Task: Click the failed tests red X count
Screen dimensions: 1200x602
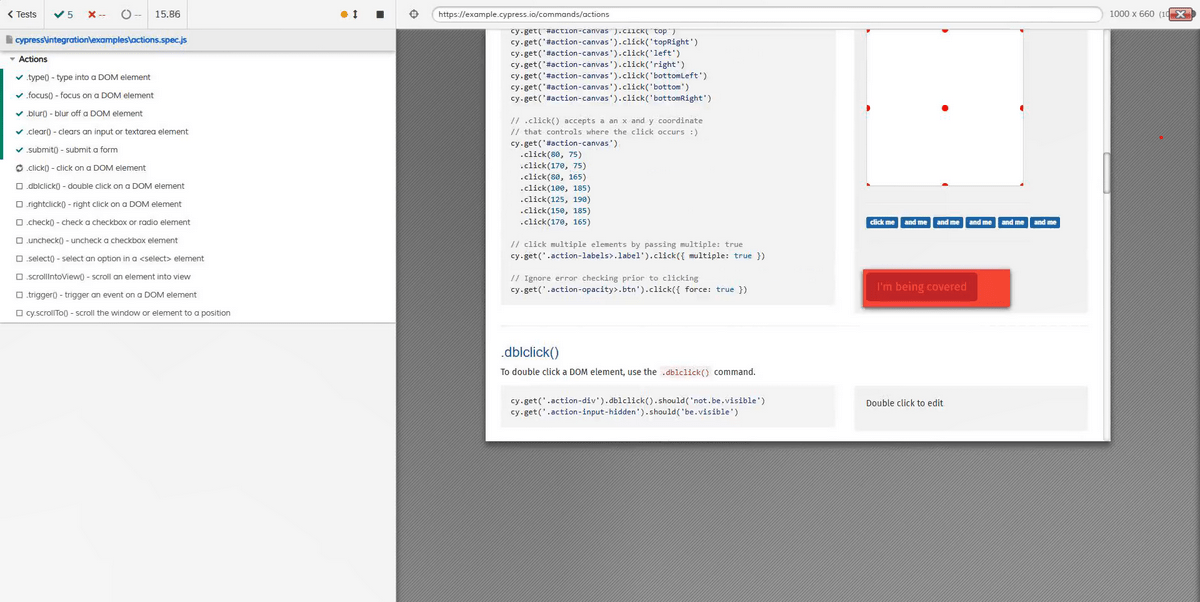Action: [98, 14]
